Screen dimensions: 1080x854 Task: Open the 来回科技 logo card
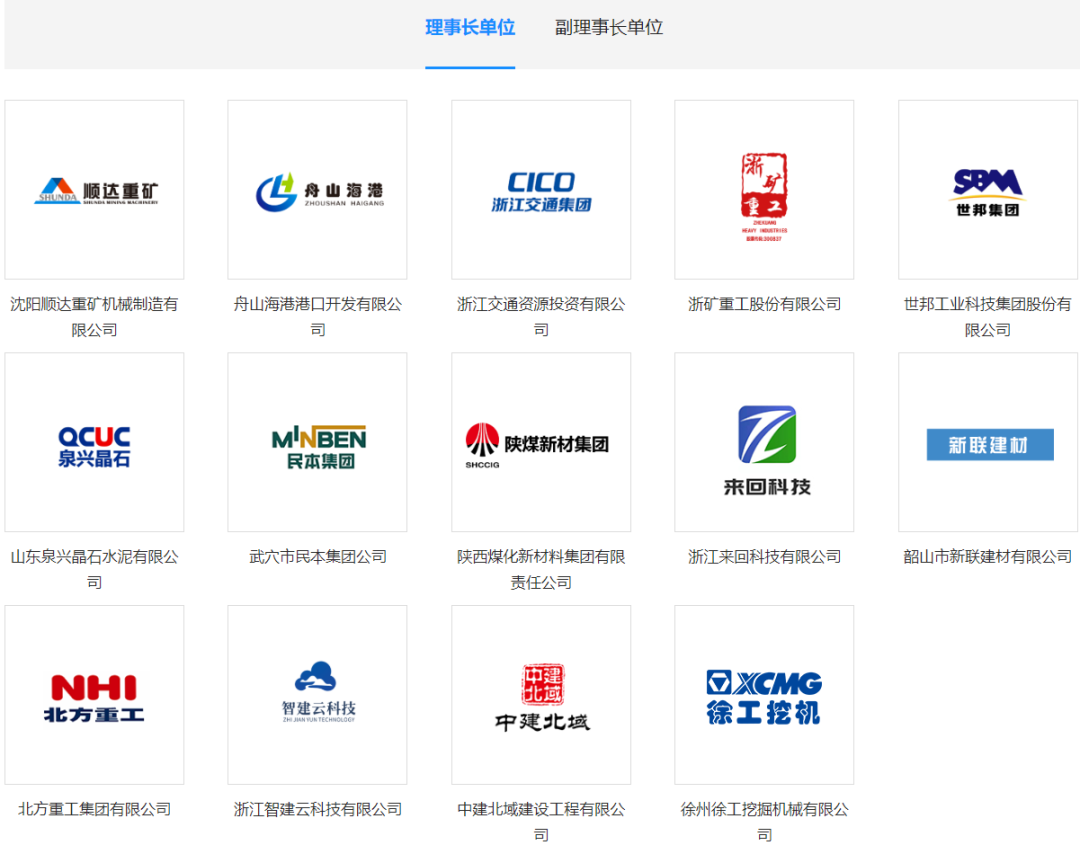coord(765,442)
